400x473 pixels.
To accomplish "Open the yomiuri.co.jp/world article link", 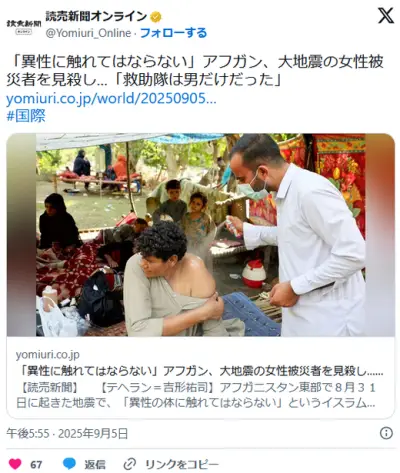I will (x=111, y=99).
